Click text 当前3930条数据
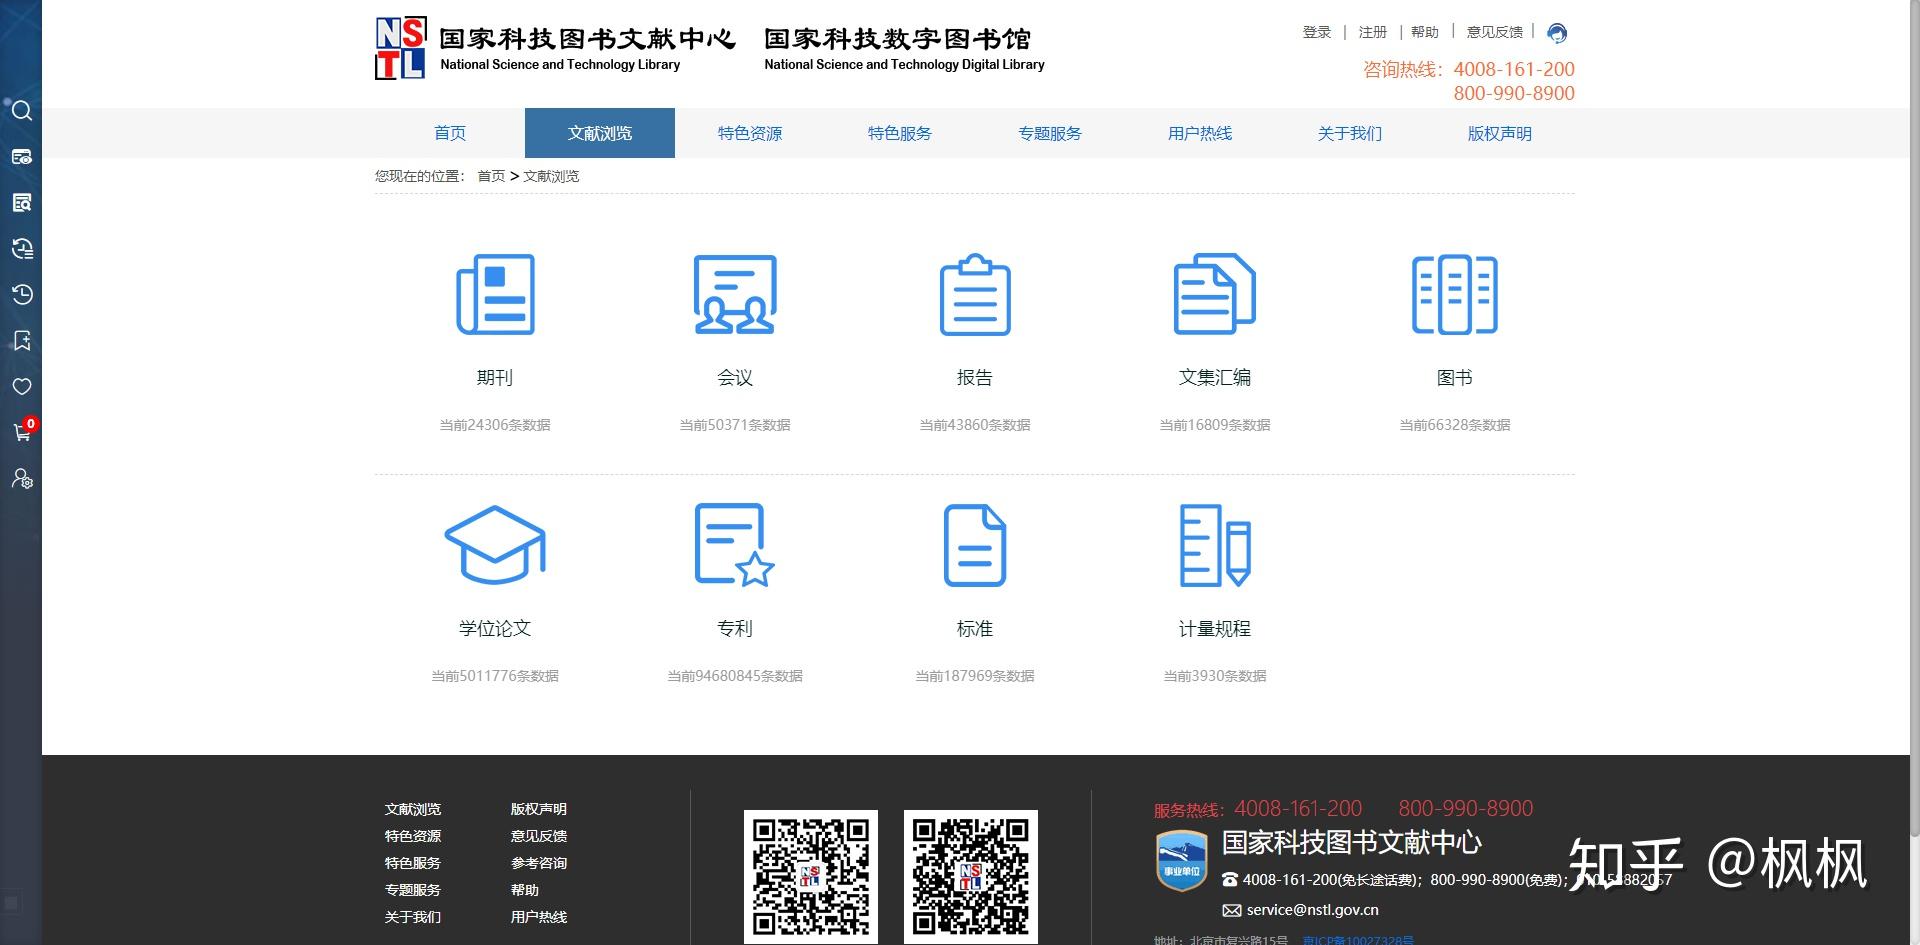Screen dimensions: 1920x945 1215,676
